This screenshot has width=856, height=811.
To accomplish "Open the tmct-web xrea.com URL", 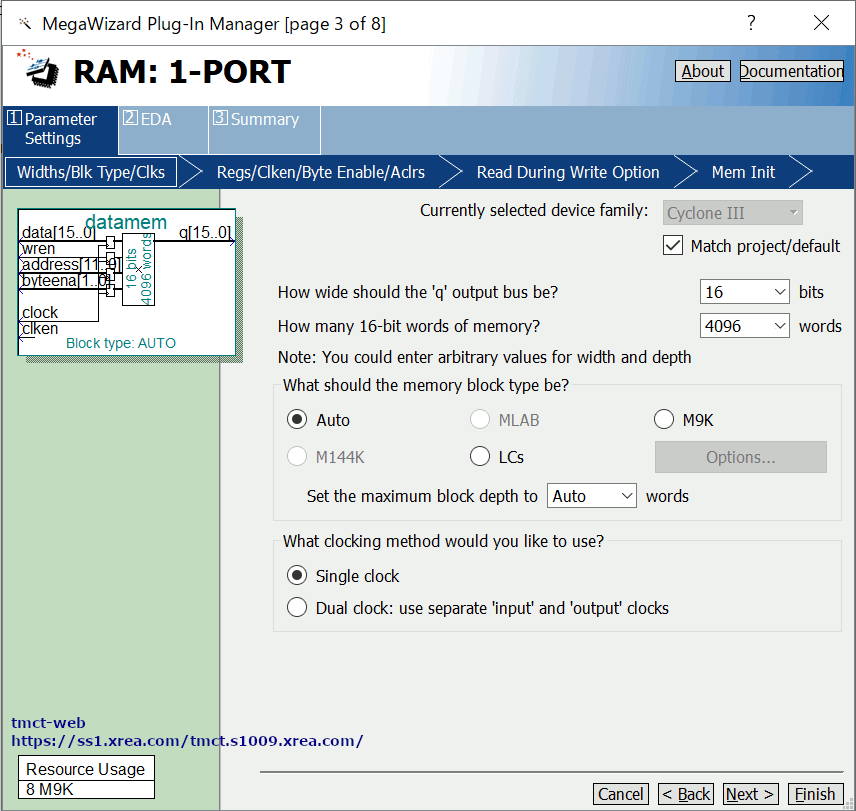I will pos(187,741).
